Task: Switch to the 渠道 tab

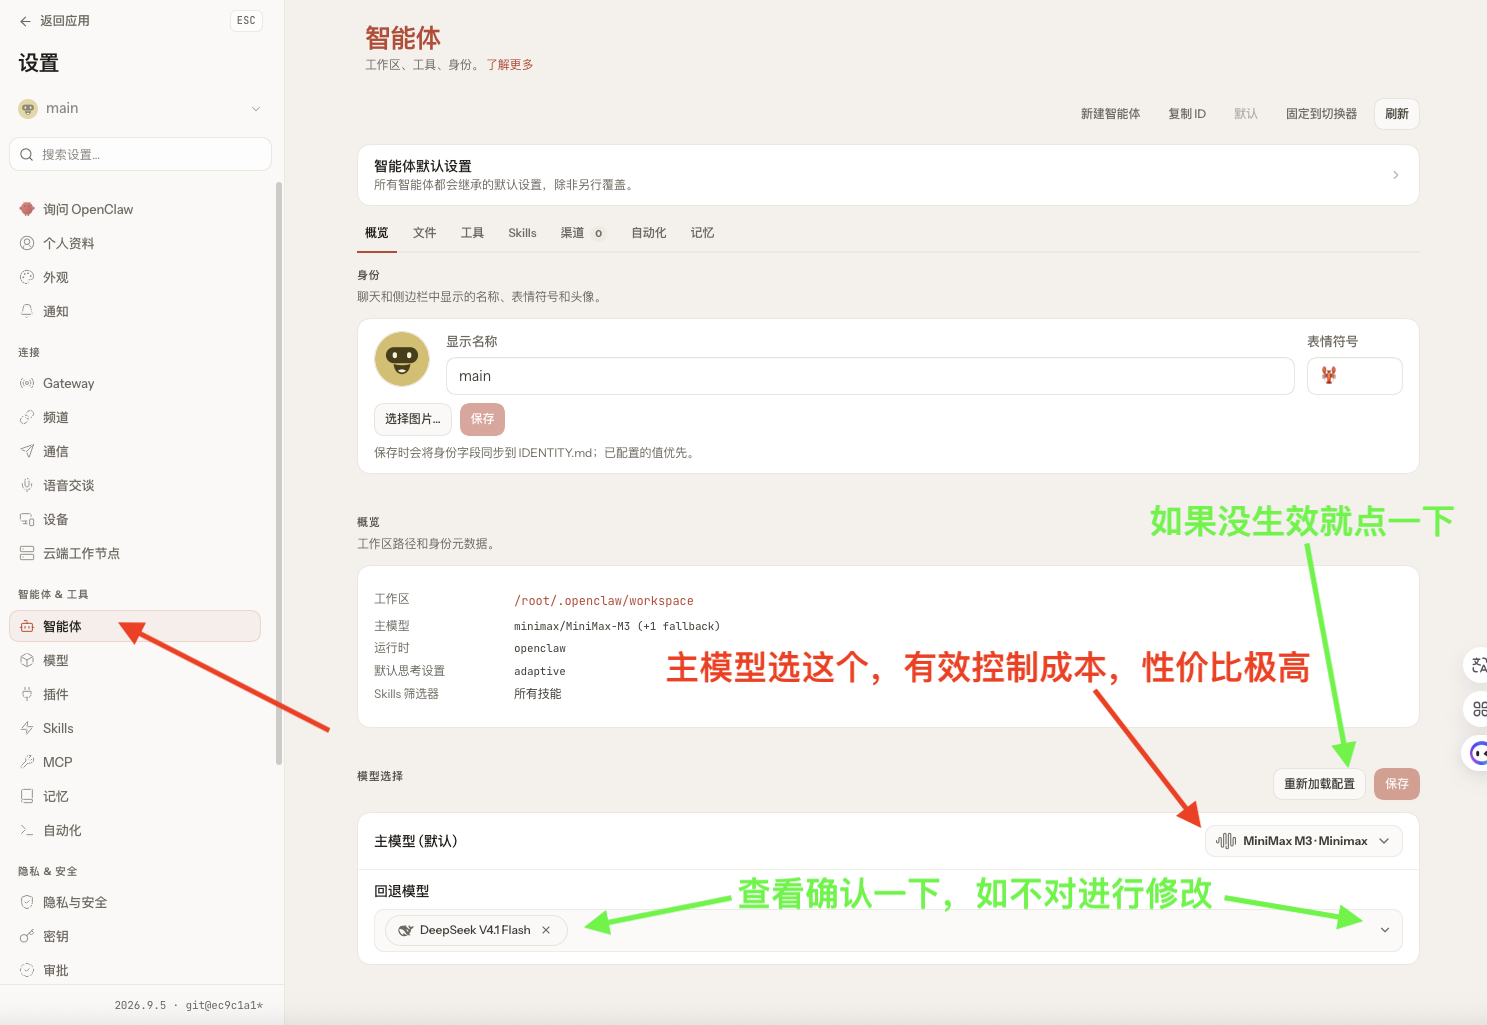Action: (x=582, y=233)
